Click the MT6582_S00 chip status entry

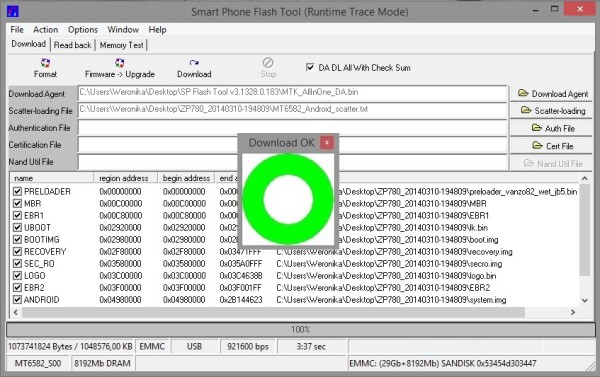[38, 363]
